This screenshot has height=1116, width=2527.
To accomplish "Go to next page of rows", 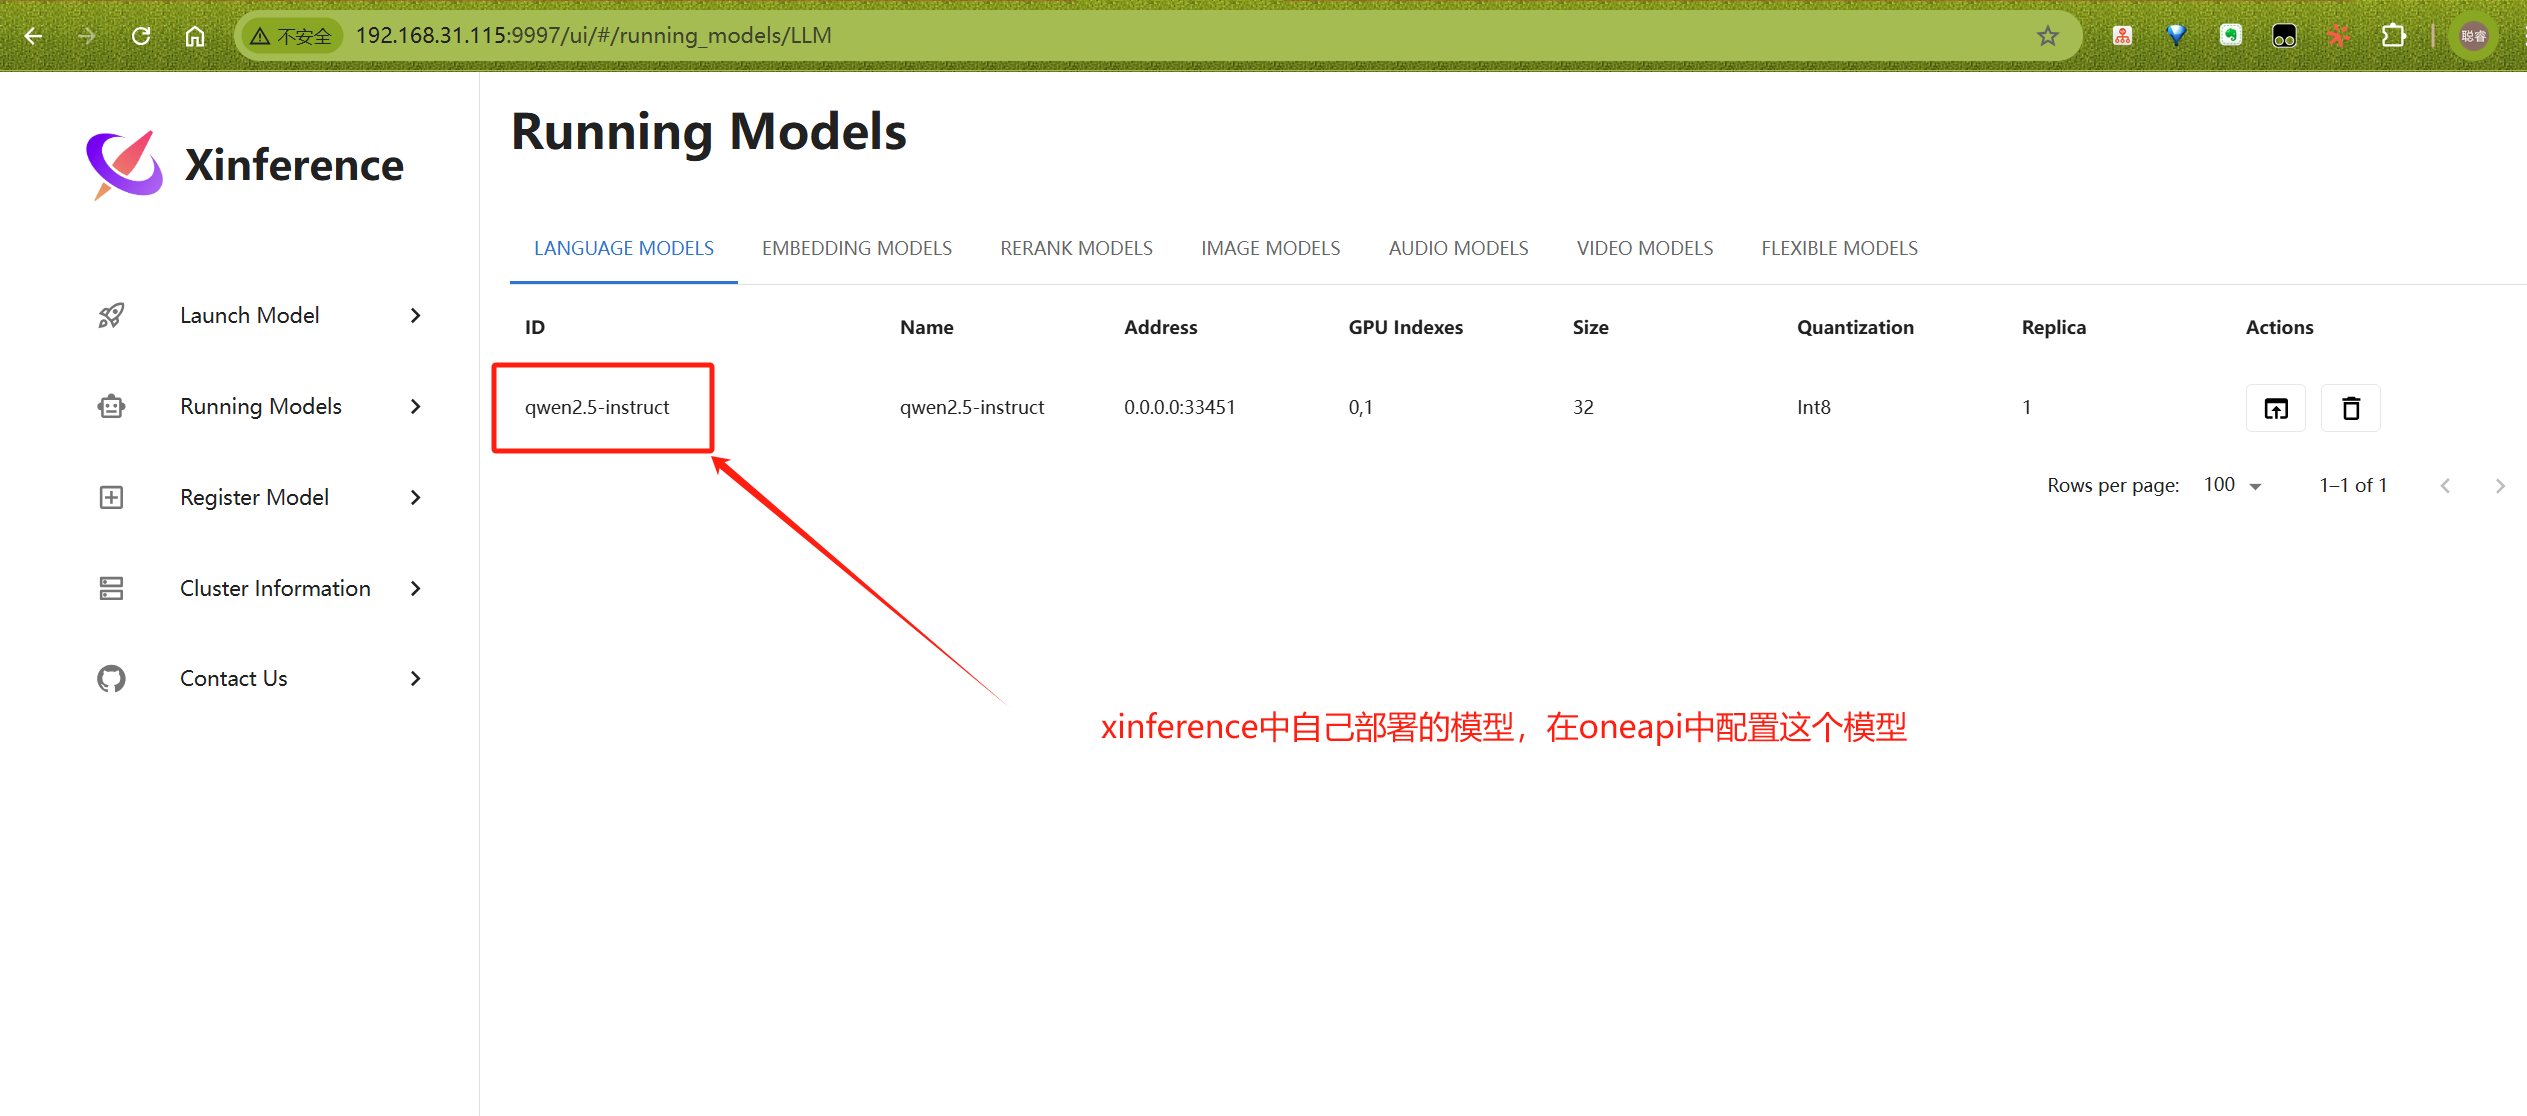I will point(2500,486).
